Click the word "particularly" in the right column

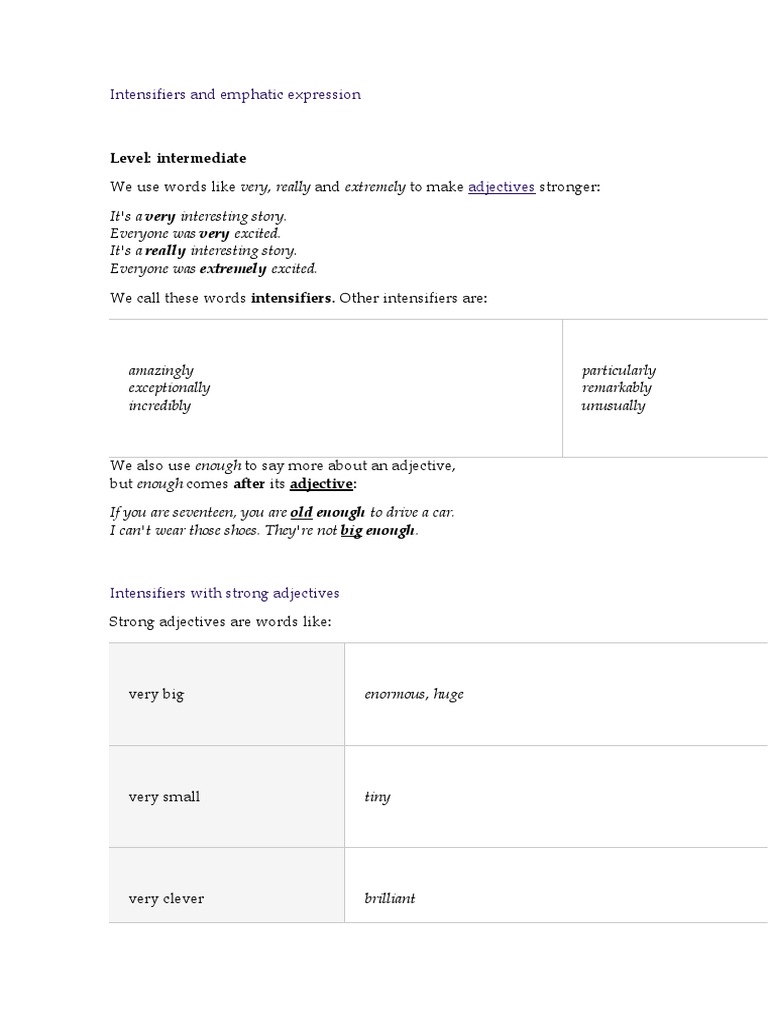tap(619, 370)
